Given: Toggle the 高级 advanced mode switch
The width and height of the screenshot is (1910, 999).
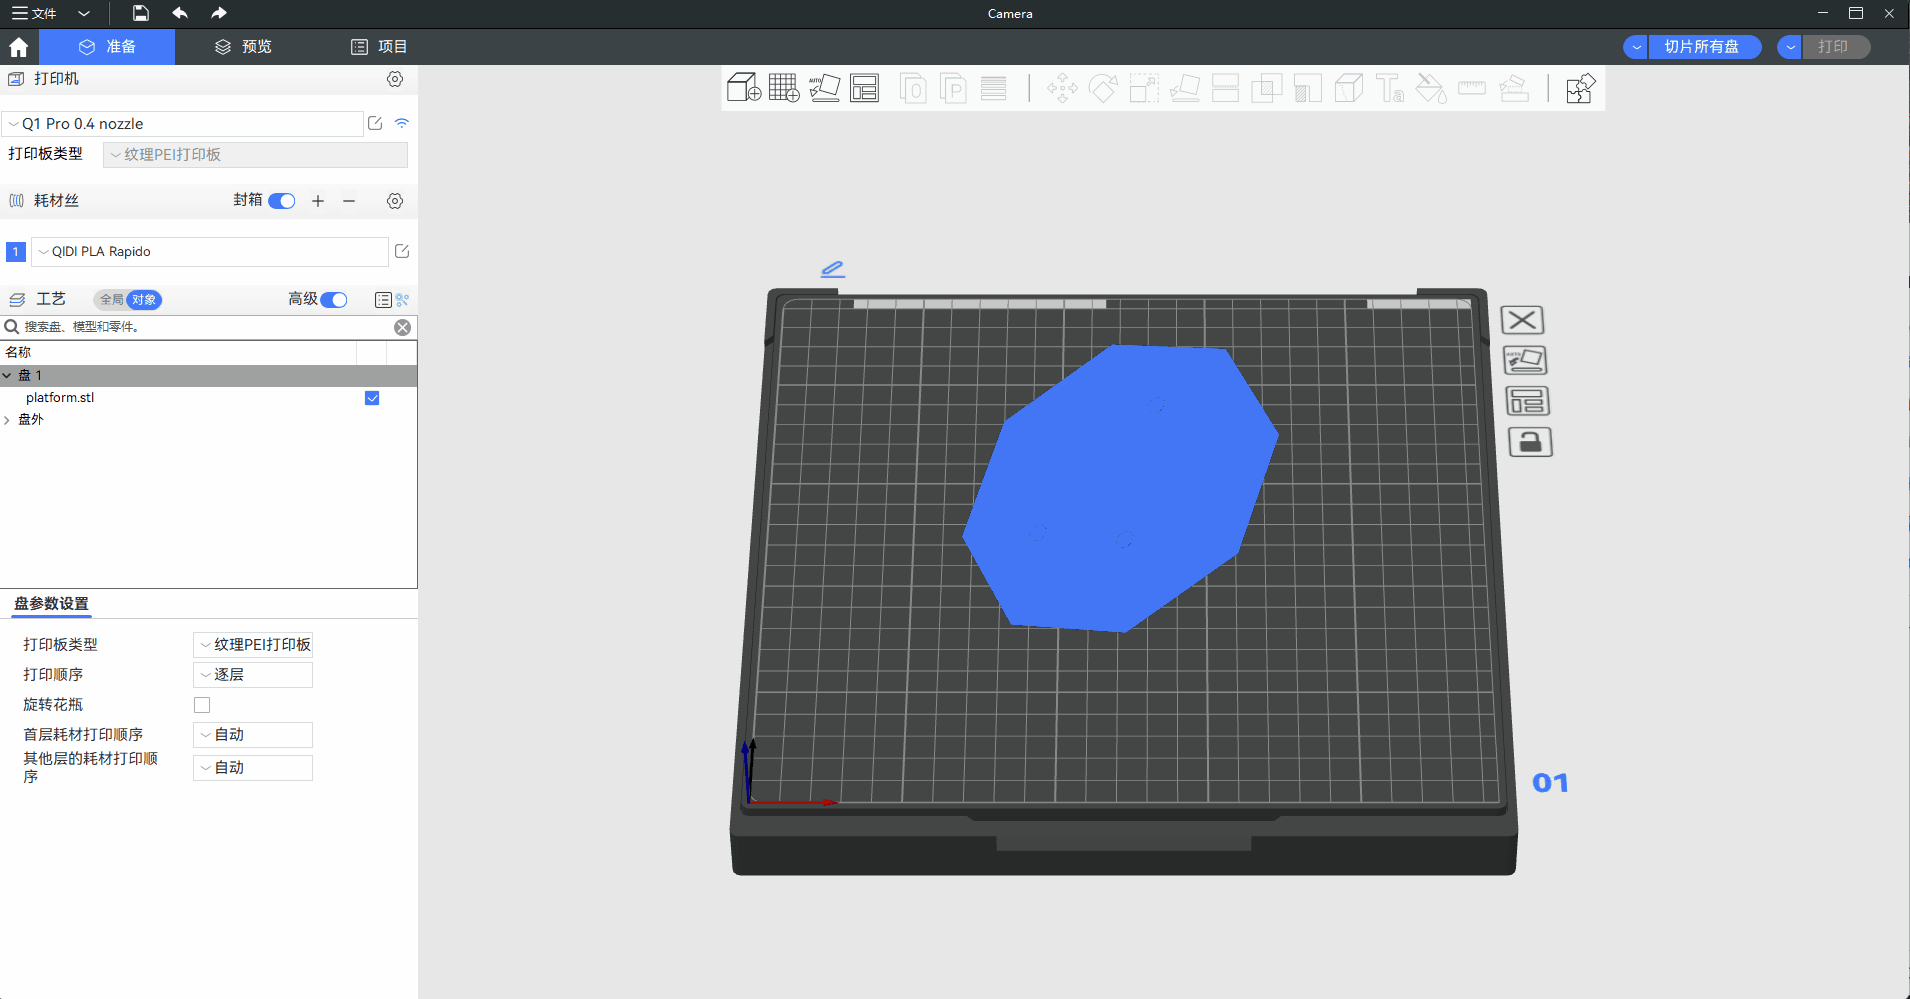Looking at the screenshot, I should [334, 300].
